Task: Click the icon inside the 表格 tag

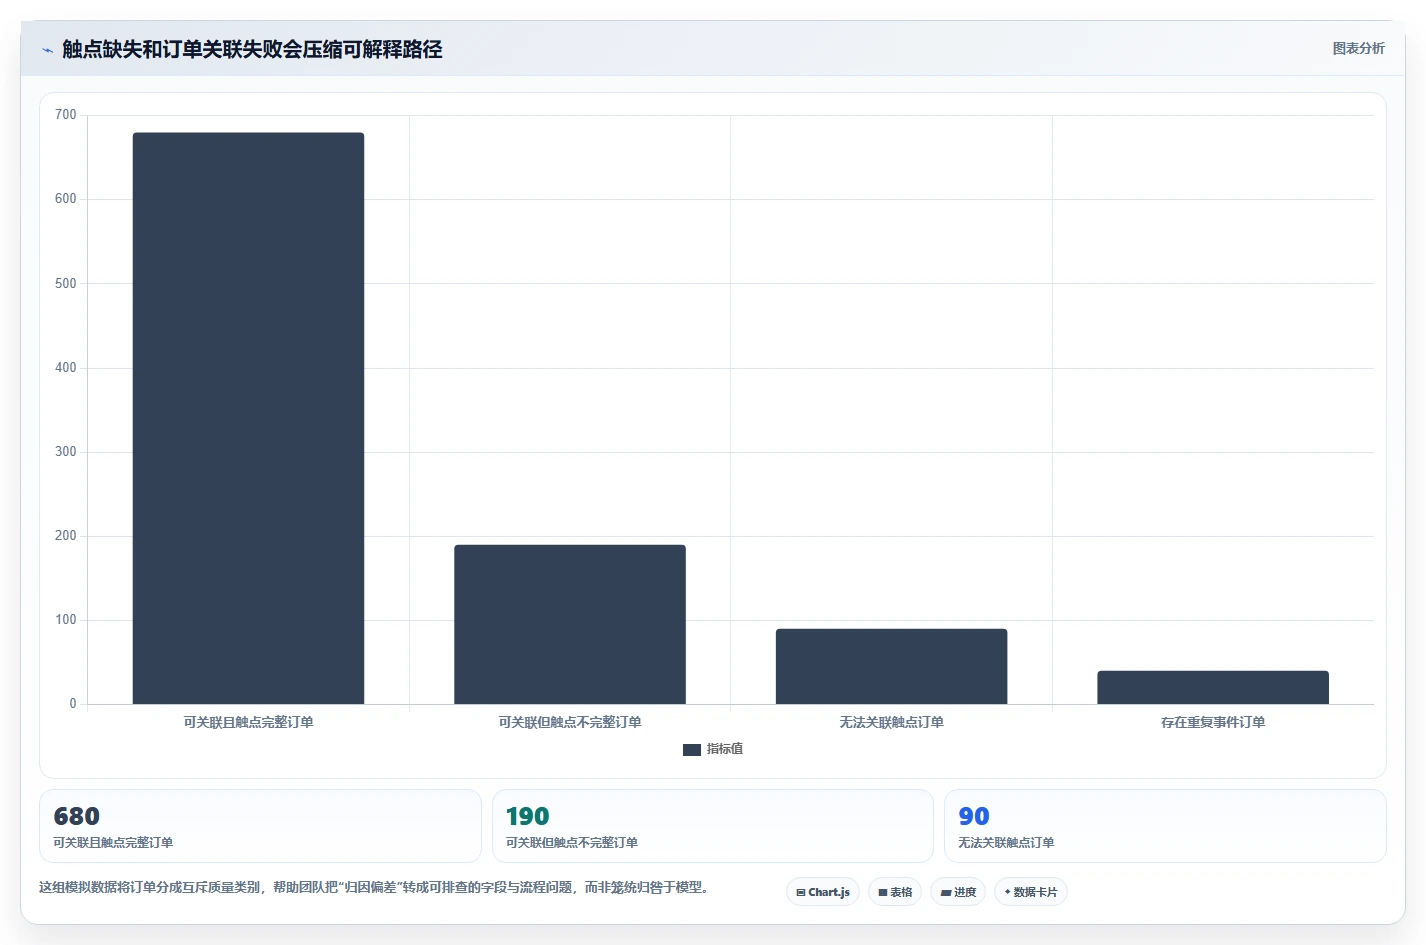Action: 882,892
